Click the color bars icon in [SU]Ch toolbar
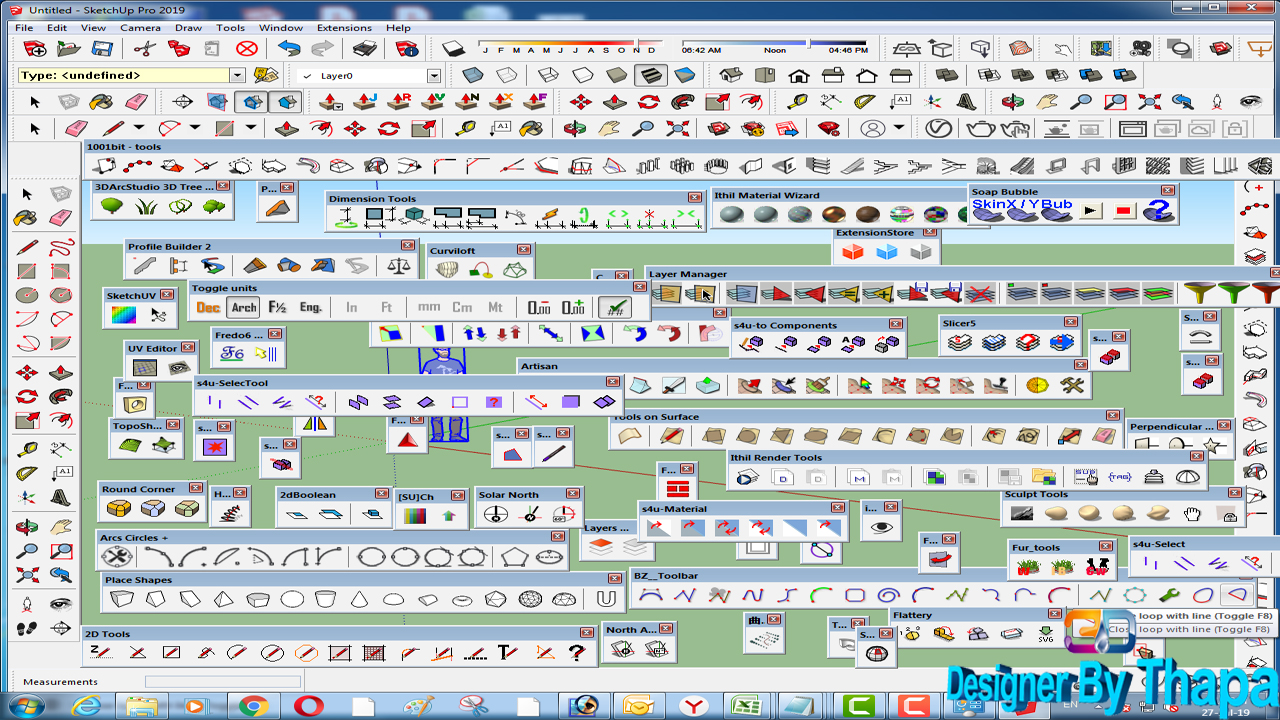The image size is (1280, 720). pos(414,515)
